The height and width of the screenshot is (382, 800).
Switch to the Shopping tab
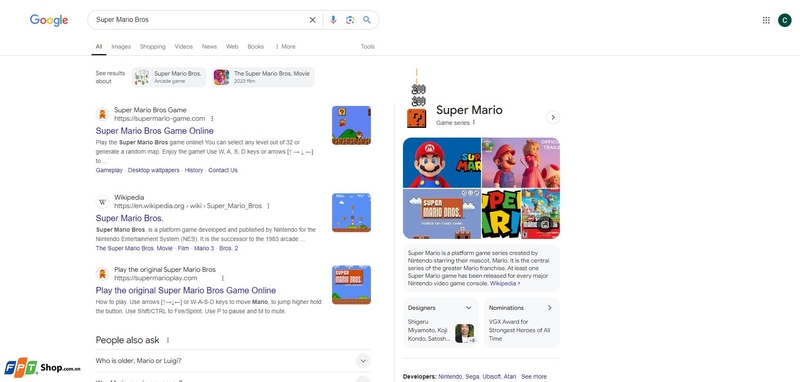[x=153, y=46]
